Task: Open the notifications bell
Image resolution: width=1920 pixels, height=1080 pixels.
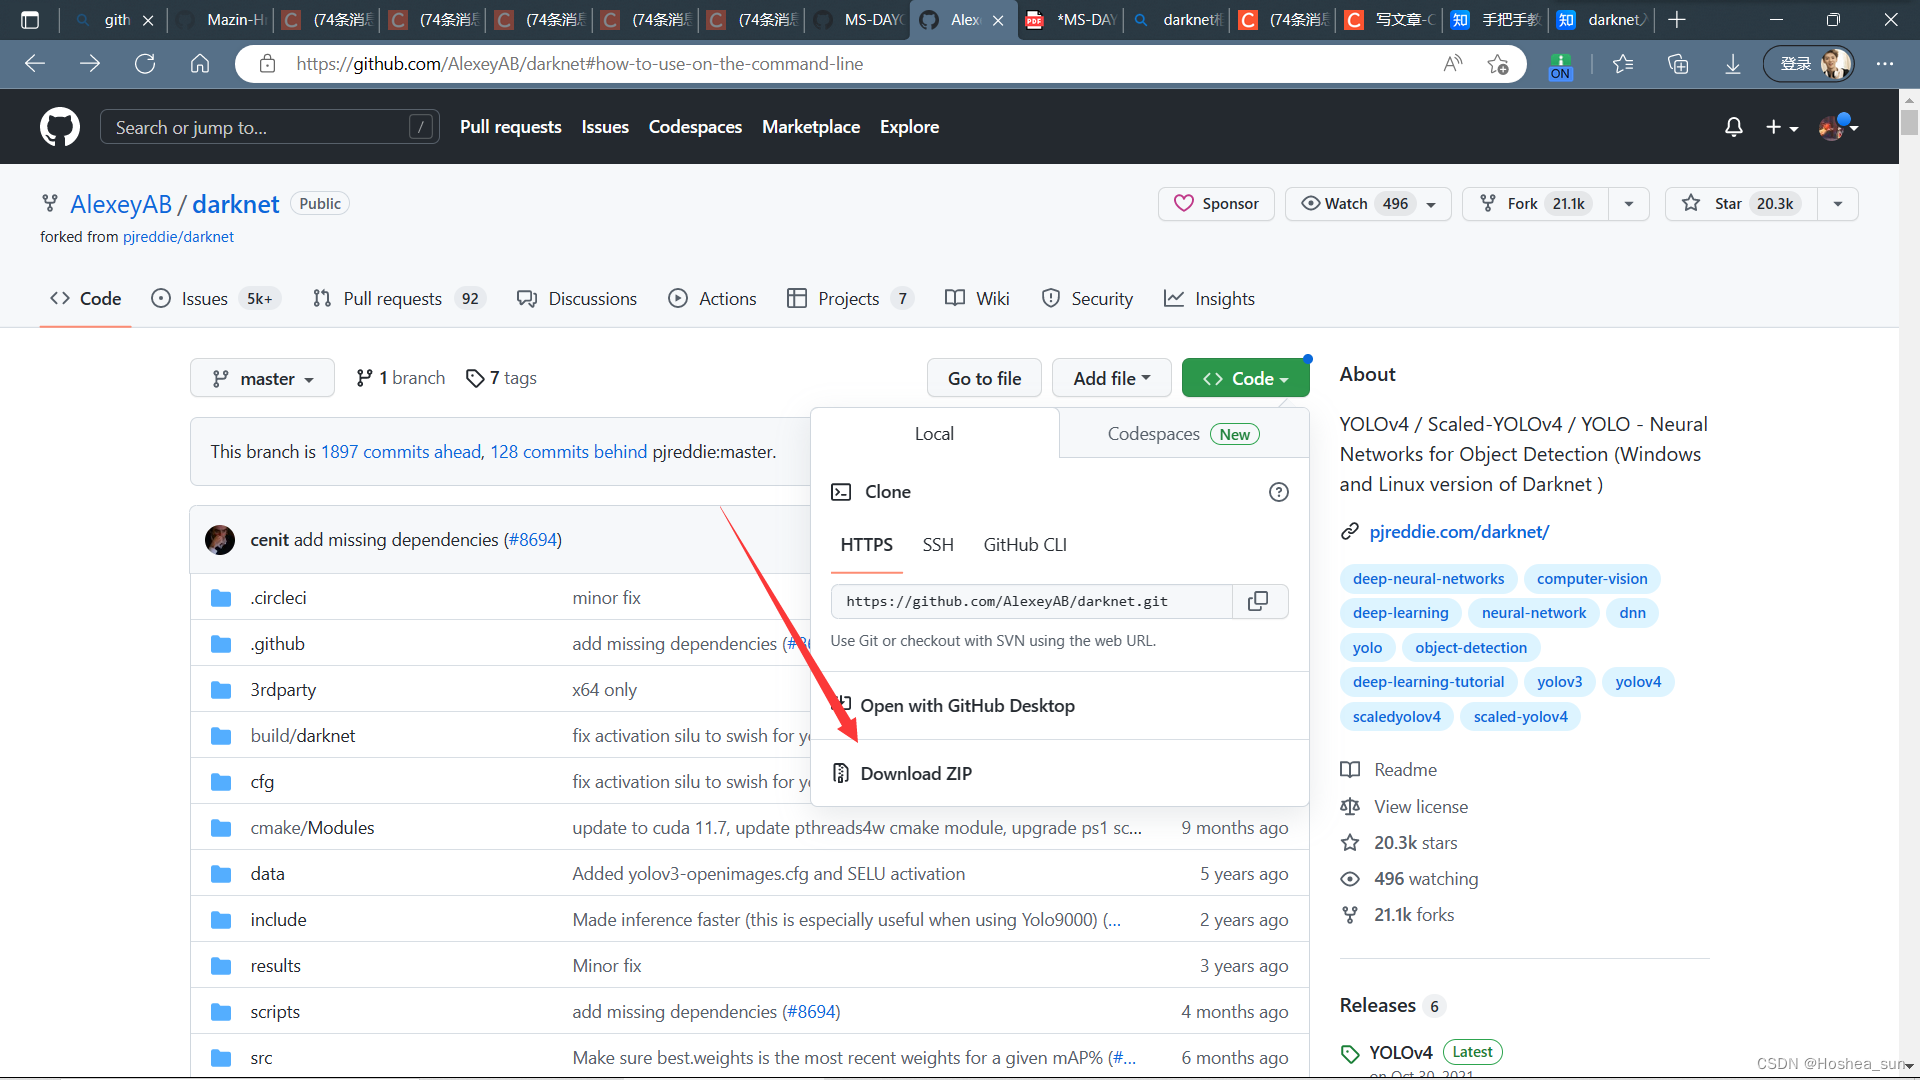Action: (x=1733, y=127)
